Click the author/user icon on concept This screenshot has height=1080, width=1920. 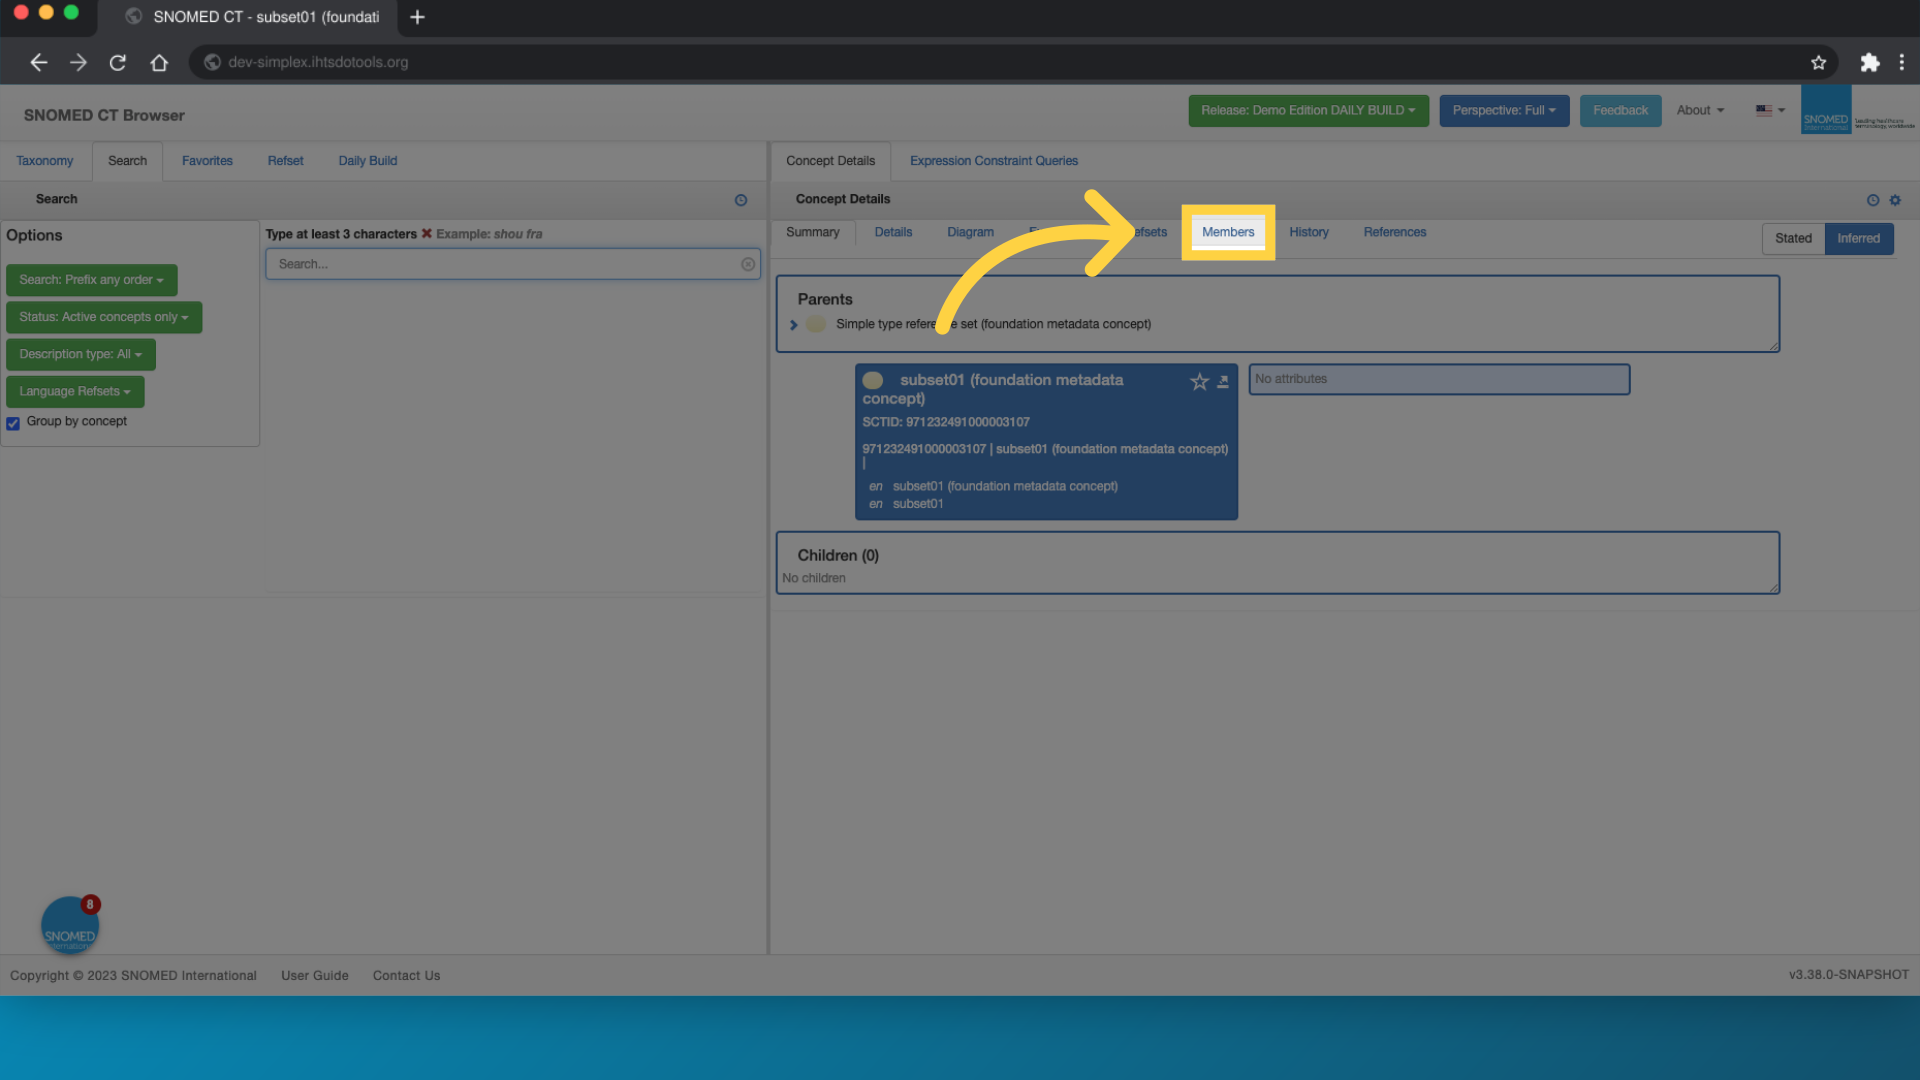point(1220,382)
